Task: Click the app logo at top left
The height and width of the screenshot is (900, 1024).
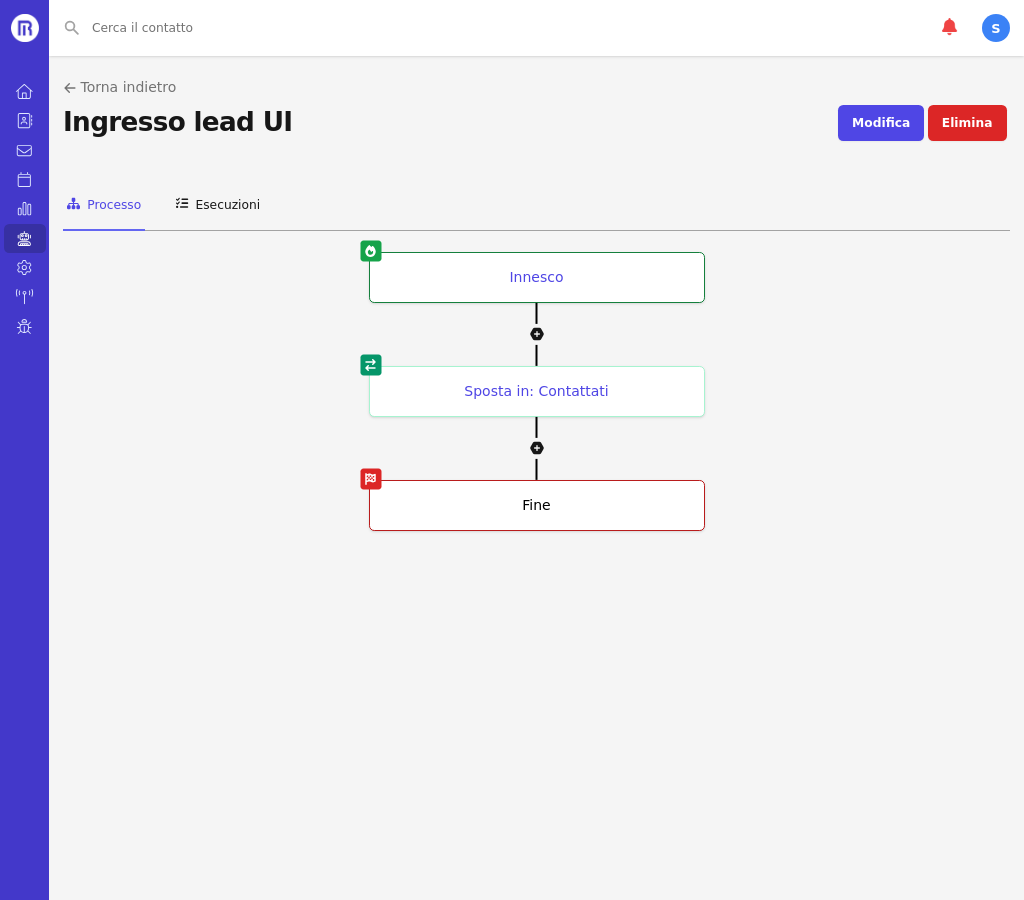Action: pos(24,28)
